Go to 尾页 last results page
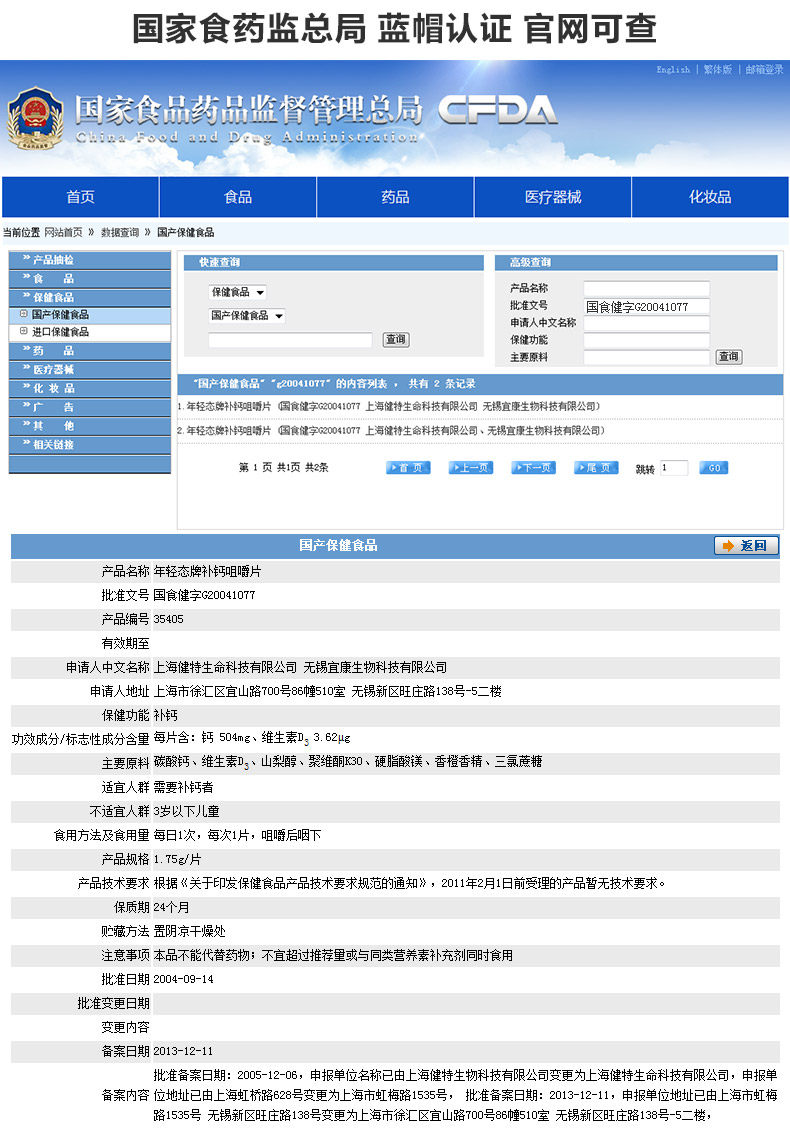Viewport: 790px width, 1135px height. click(596, 468)
